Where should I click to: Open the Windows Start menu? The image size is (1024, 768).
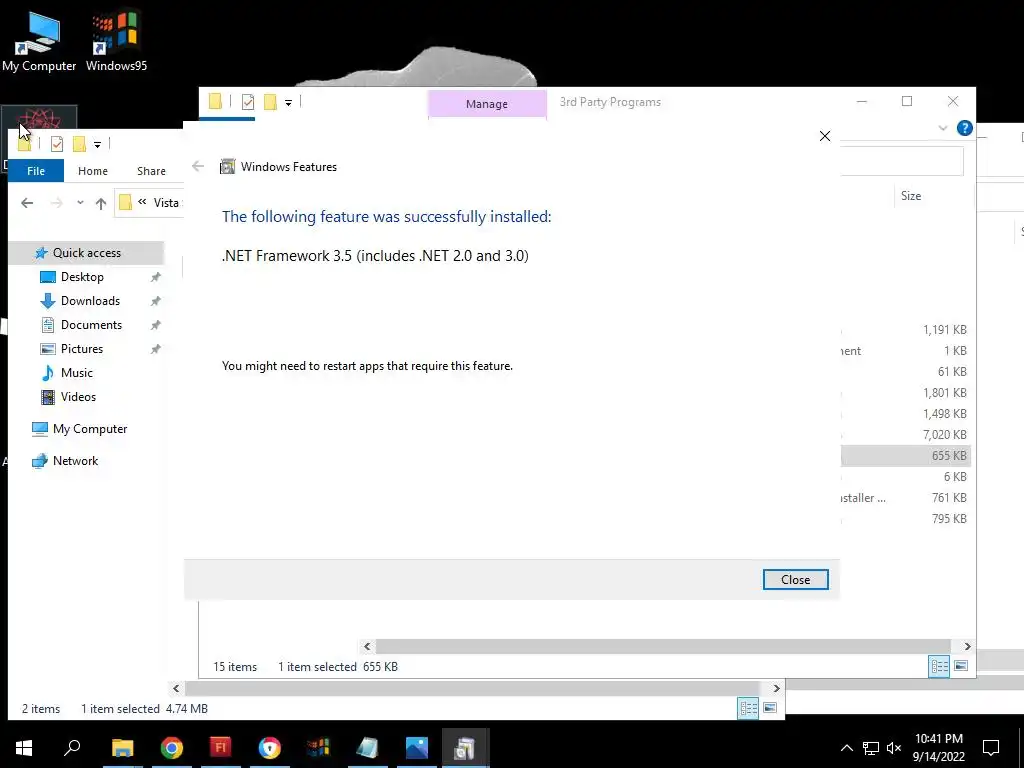pyautogui.click(x=24, y=748)
